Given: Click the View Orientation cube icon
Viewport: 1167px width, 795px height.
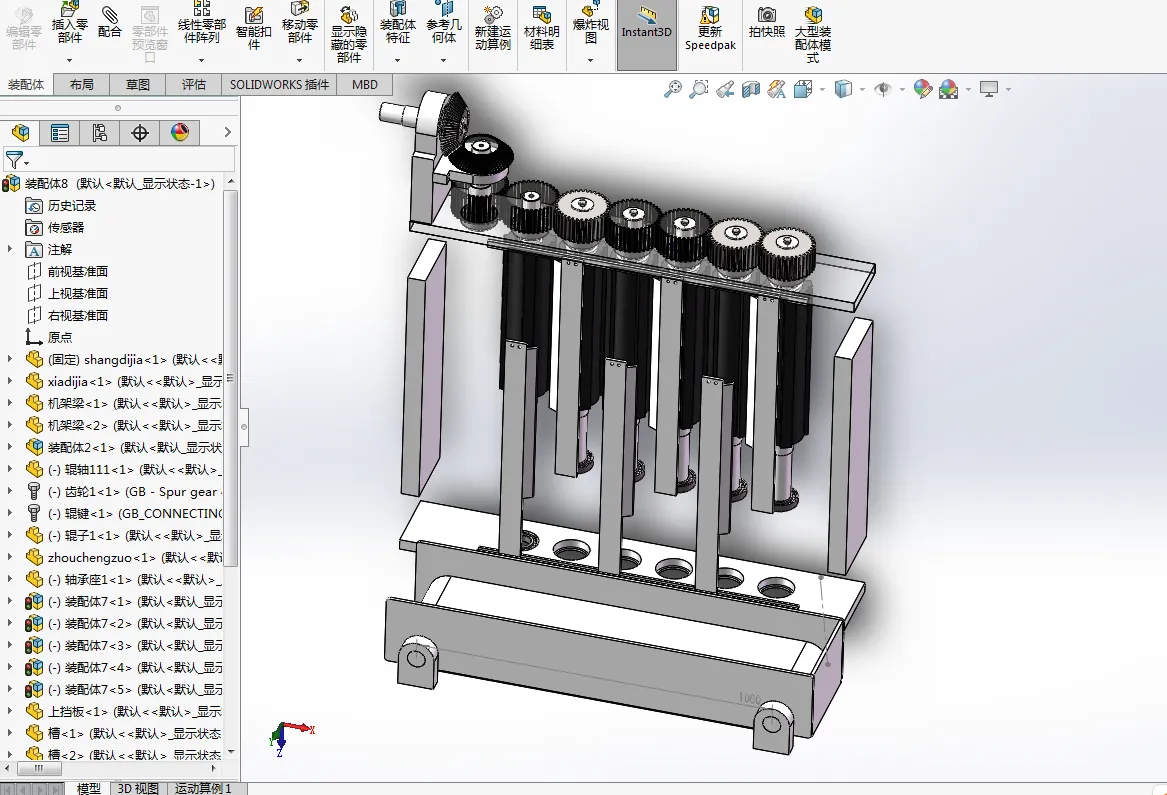Looking at the screenshot, I should (803, 89).
